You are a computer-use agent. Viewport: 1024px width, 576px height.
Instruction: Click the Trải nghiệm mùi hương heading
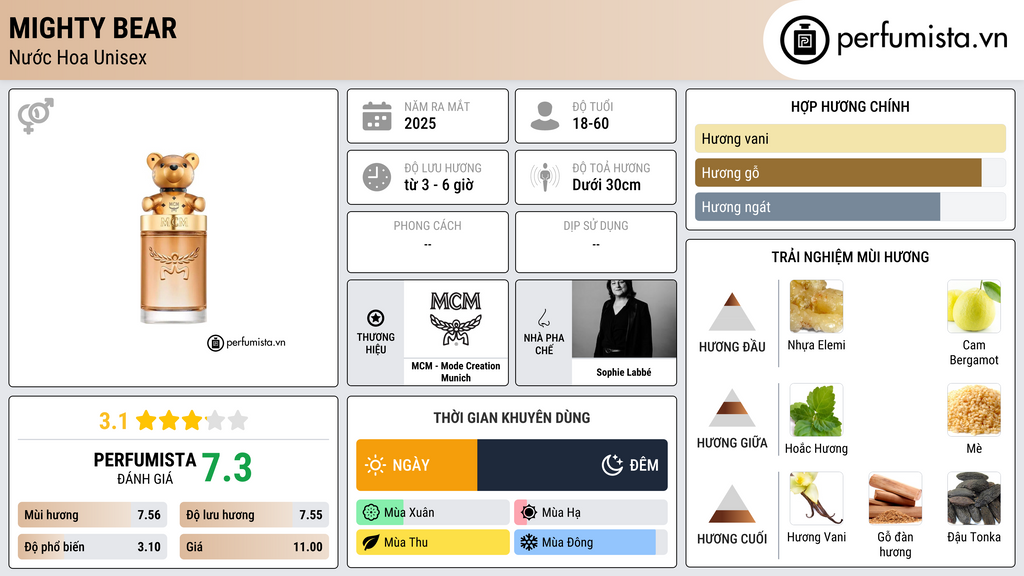[x=850, y=257]
